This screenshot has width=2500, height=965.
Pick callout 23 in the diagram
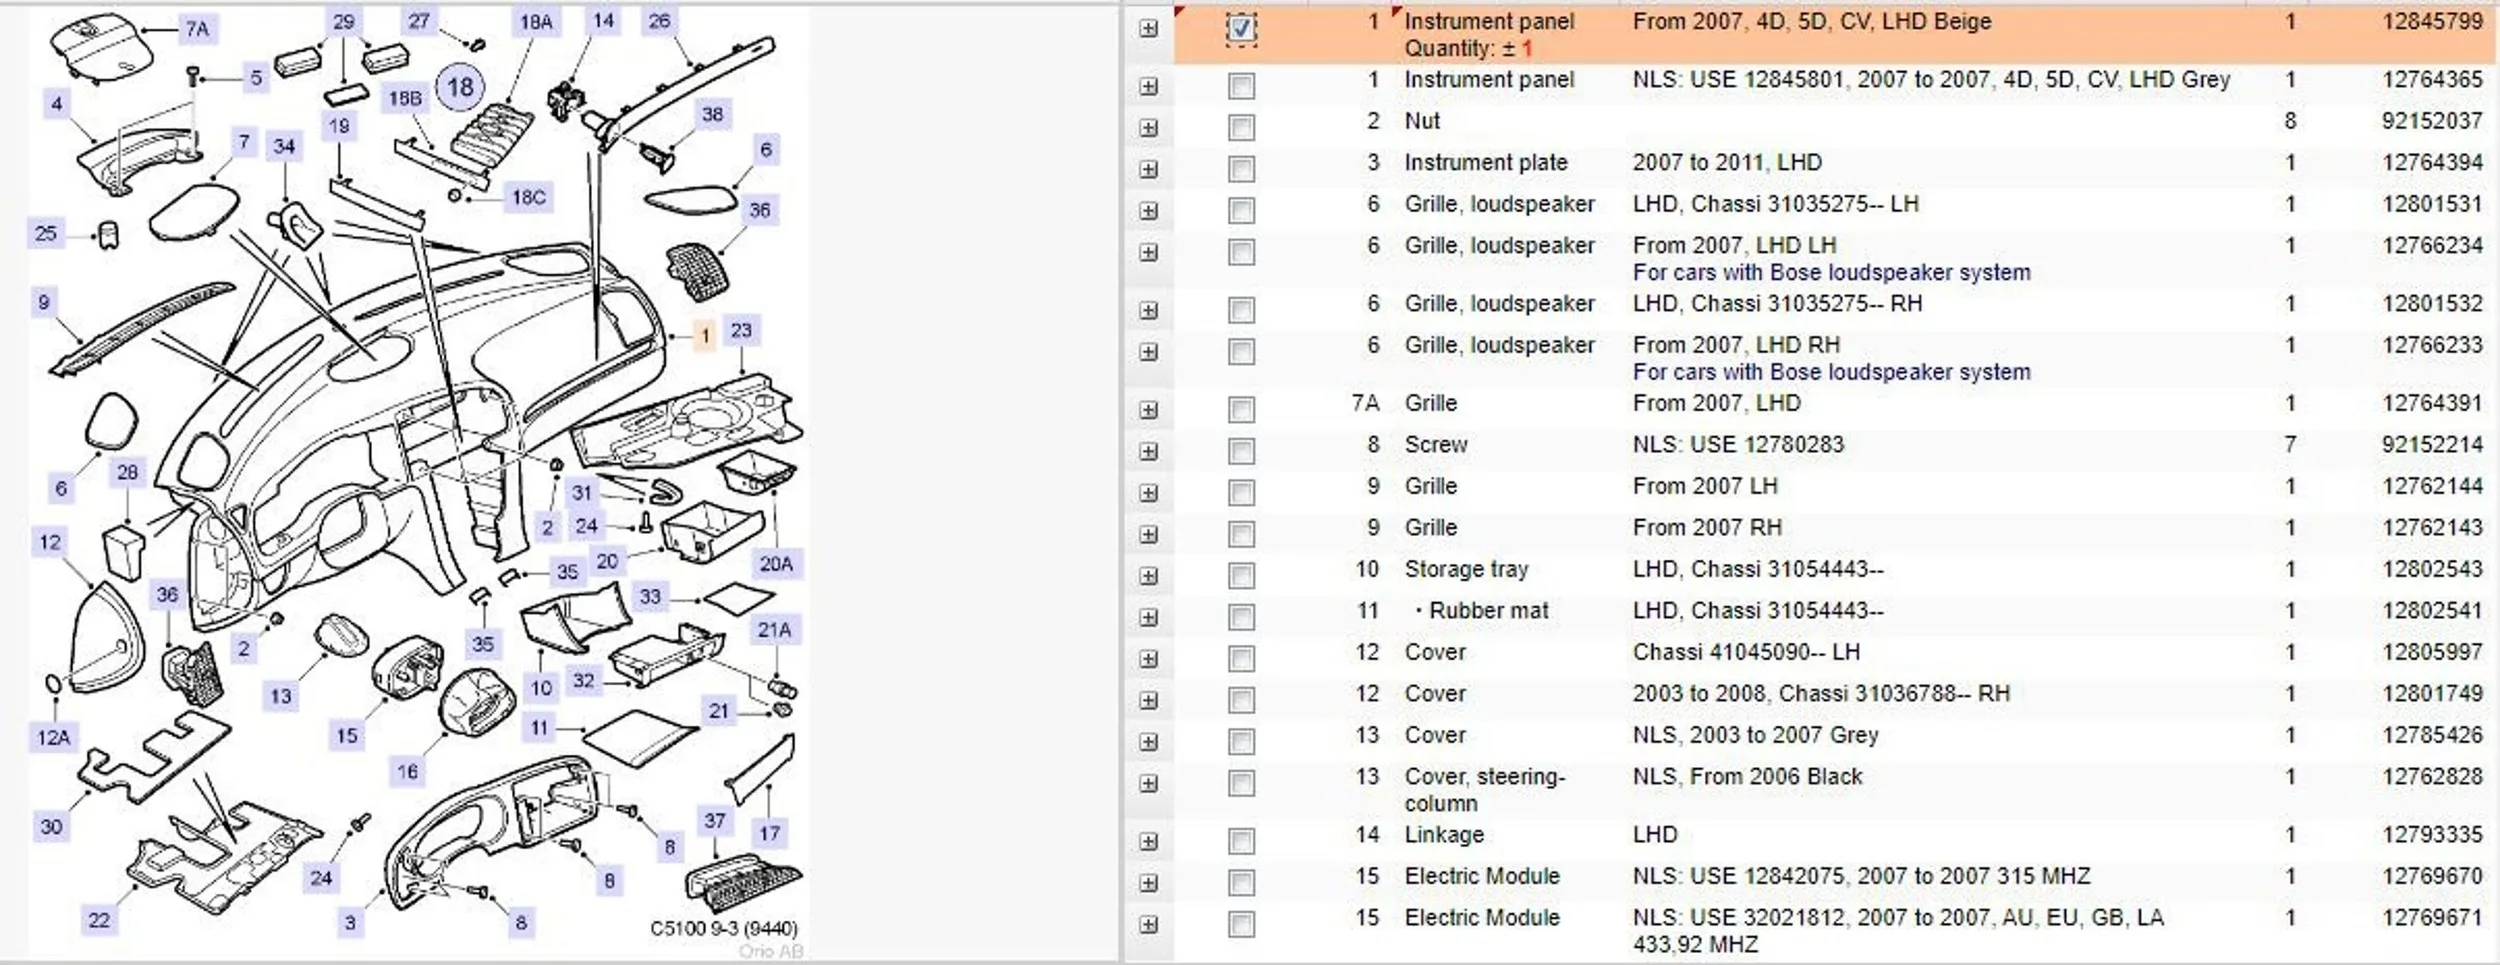[741, 330]
